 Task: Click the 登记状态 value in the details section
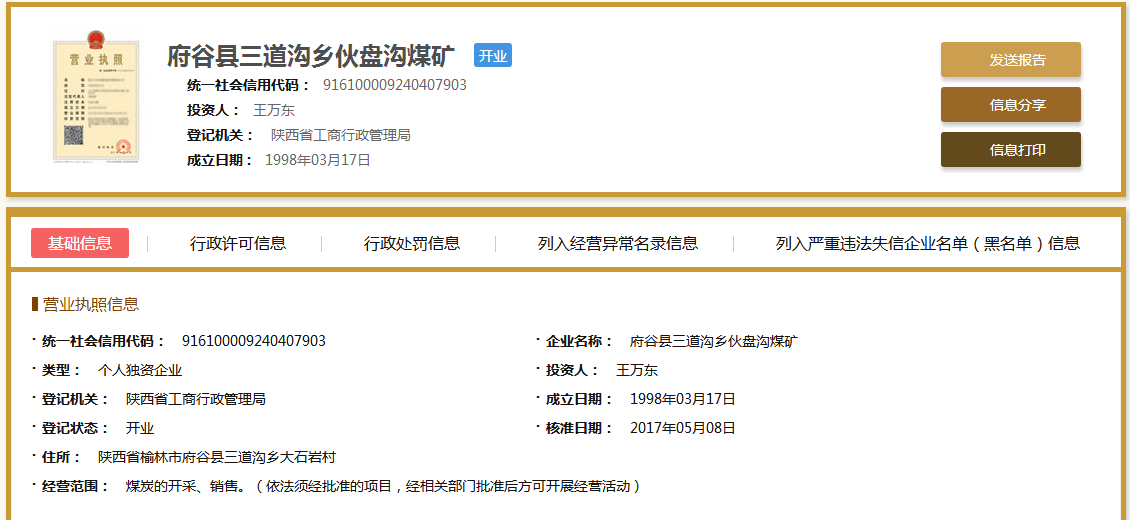[x=140, y=428]
